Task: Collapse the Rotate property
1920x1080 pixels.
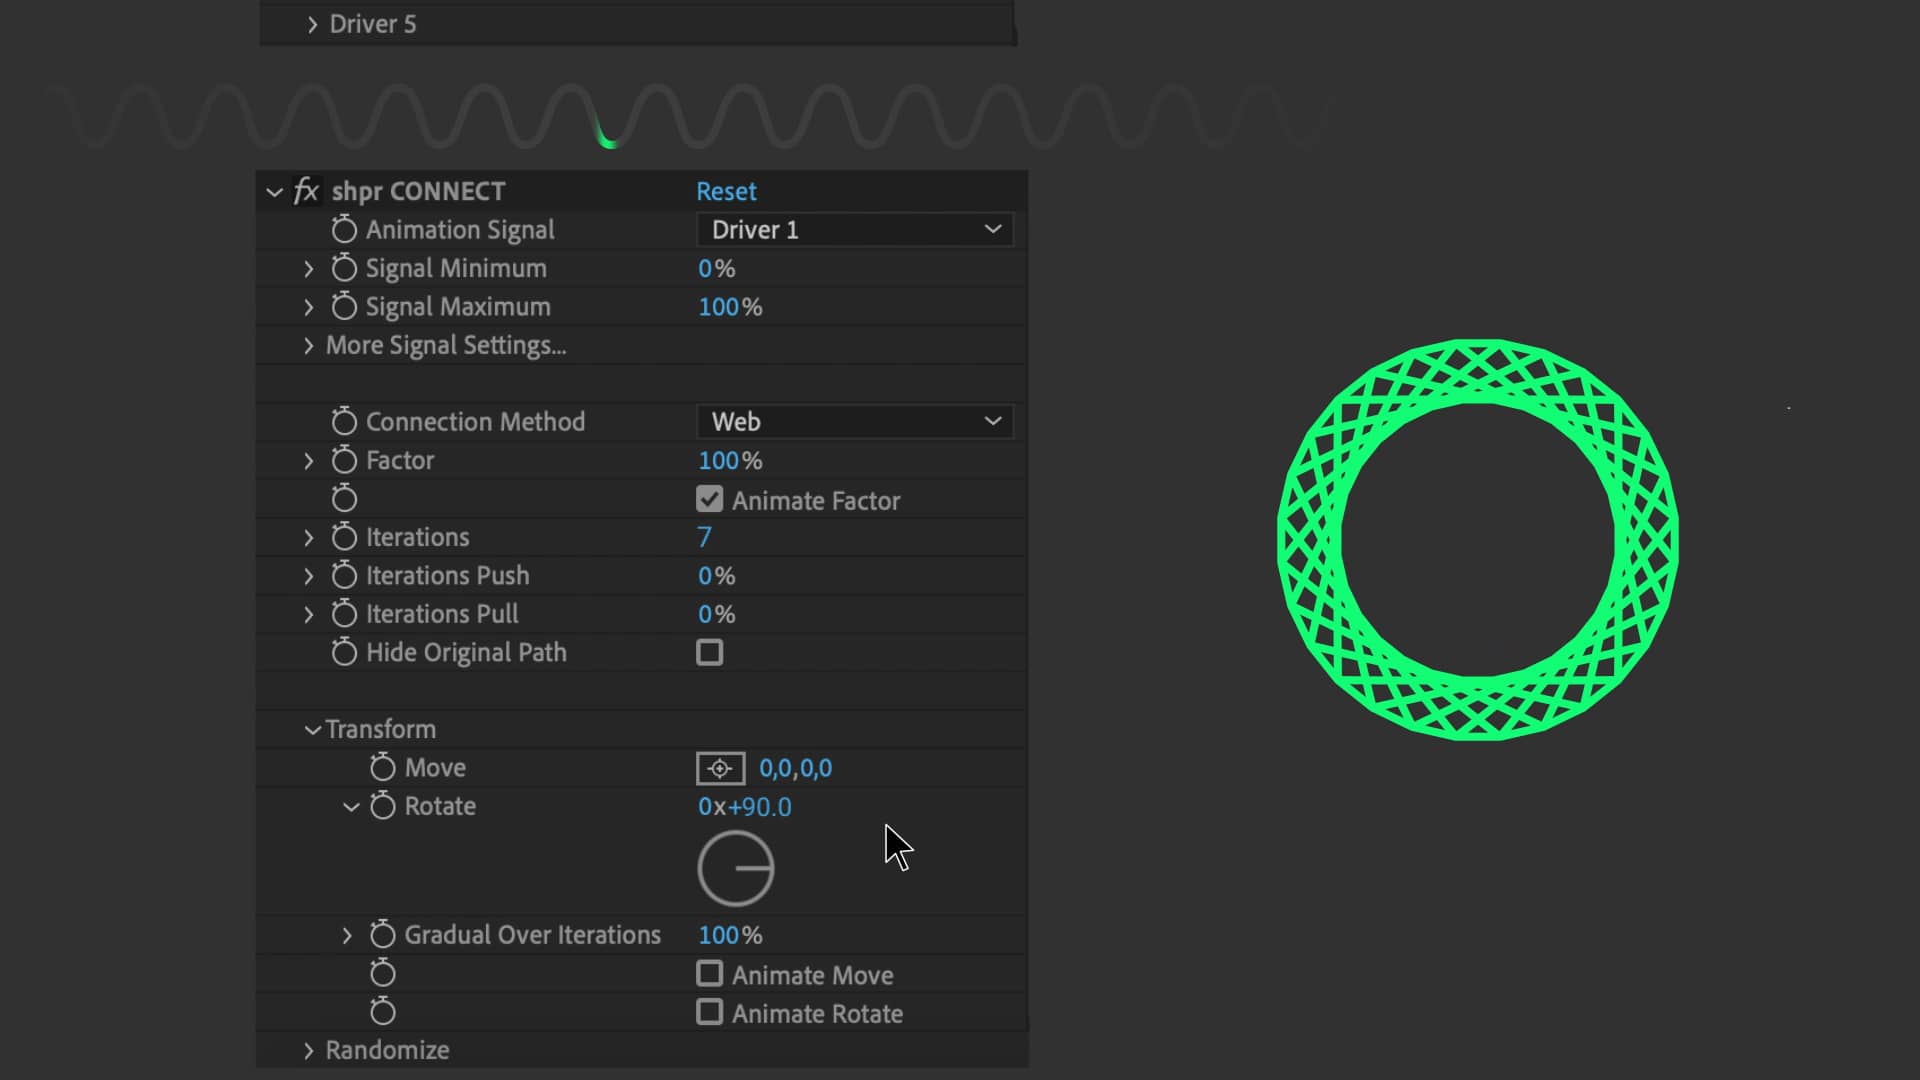Action: click(351, 806)
